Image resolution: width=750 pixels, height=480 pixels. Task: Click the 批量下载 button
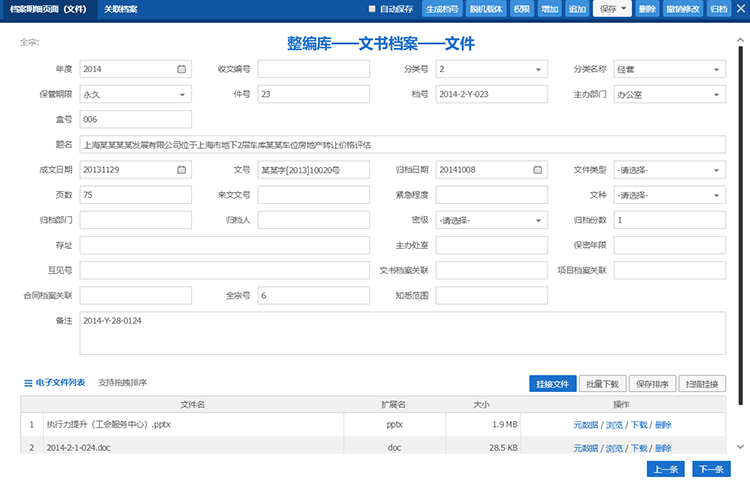[x=603, y=384]
